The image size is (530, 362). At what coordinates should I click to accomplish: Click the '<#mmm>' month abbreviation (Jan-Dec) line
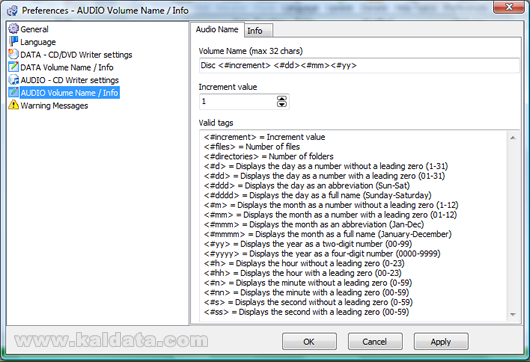314,224
